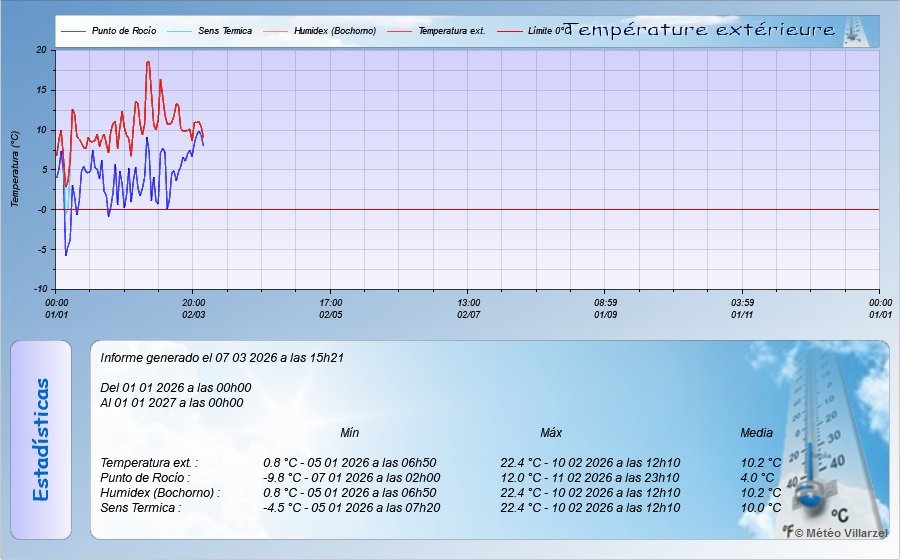
Task: Click the report generated date text
Action: pyautogui.click(x=223, y=357)
